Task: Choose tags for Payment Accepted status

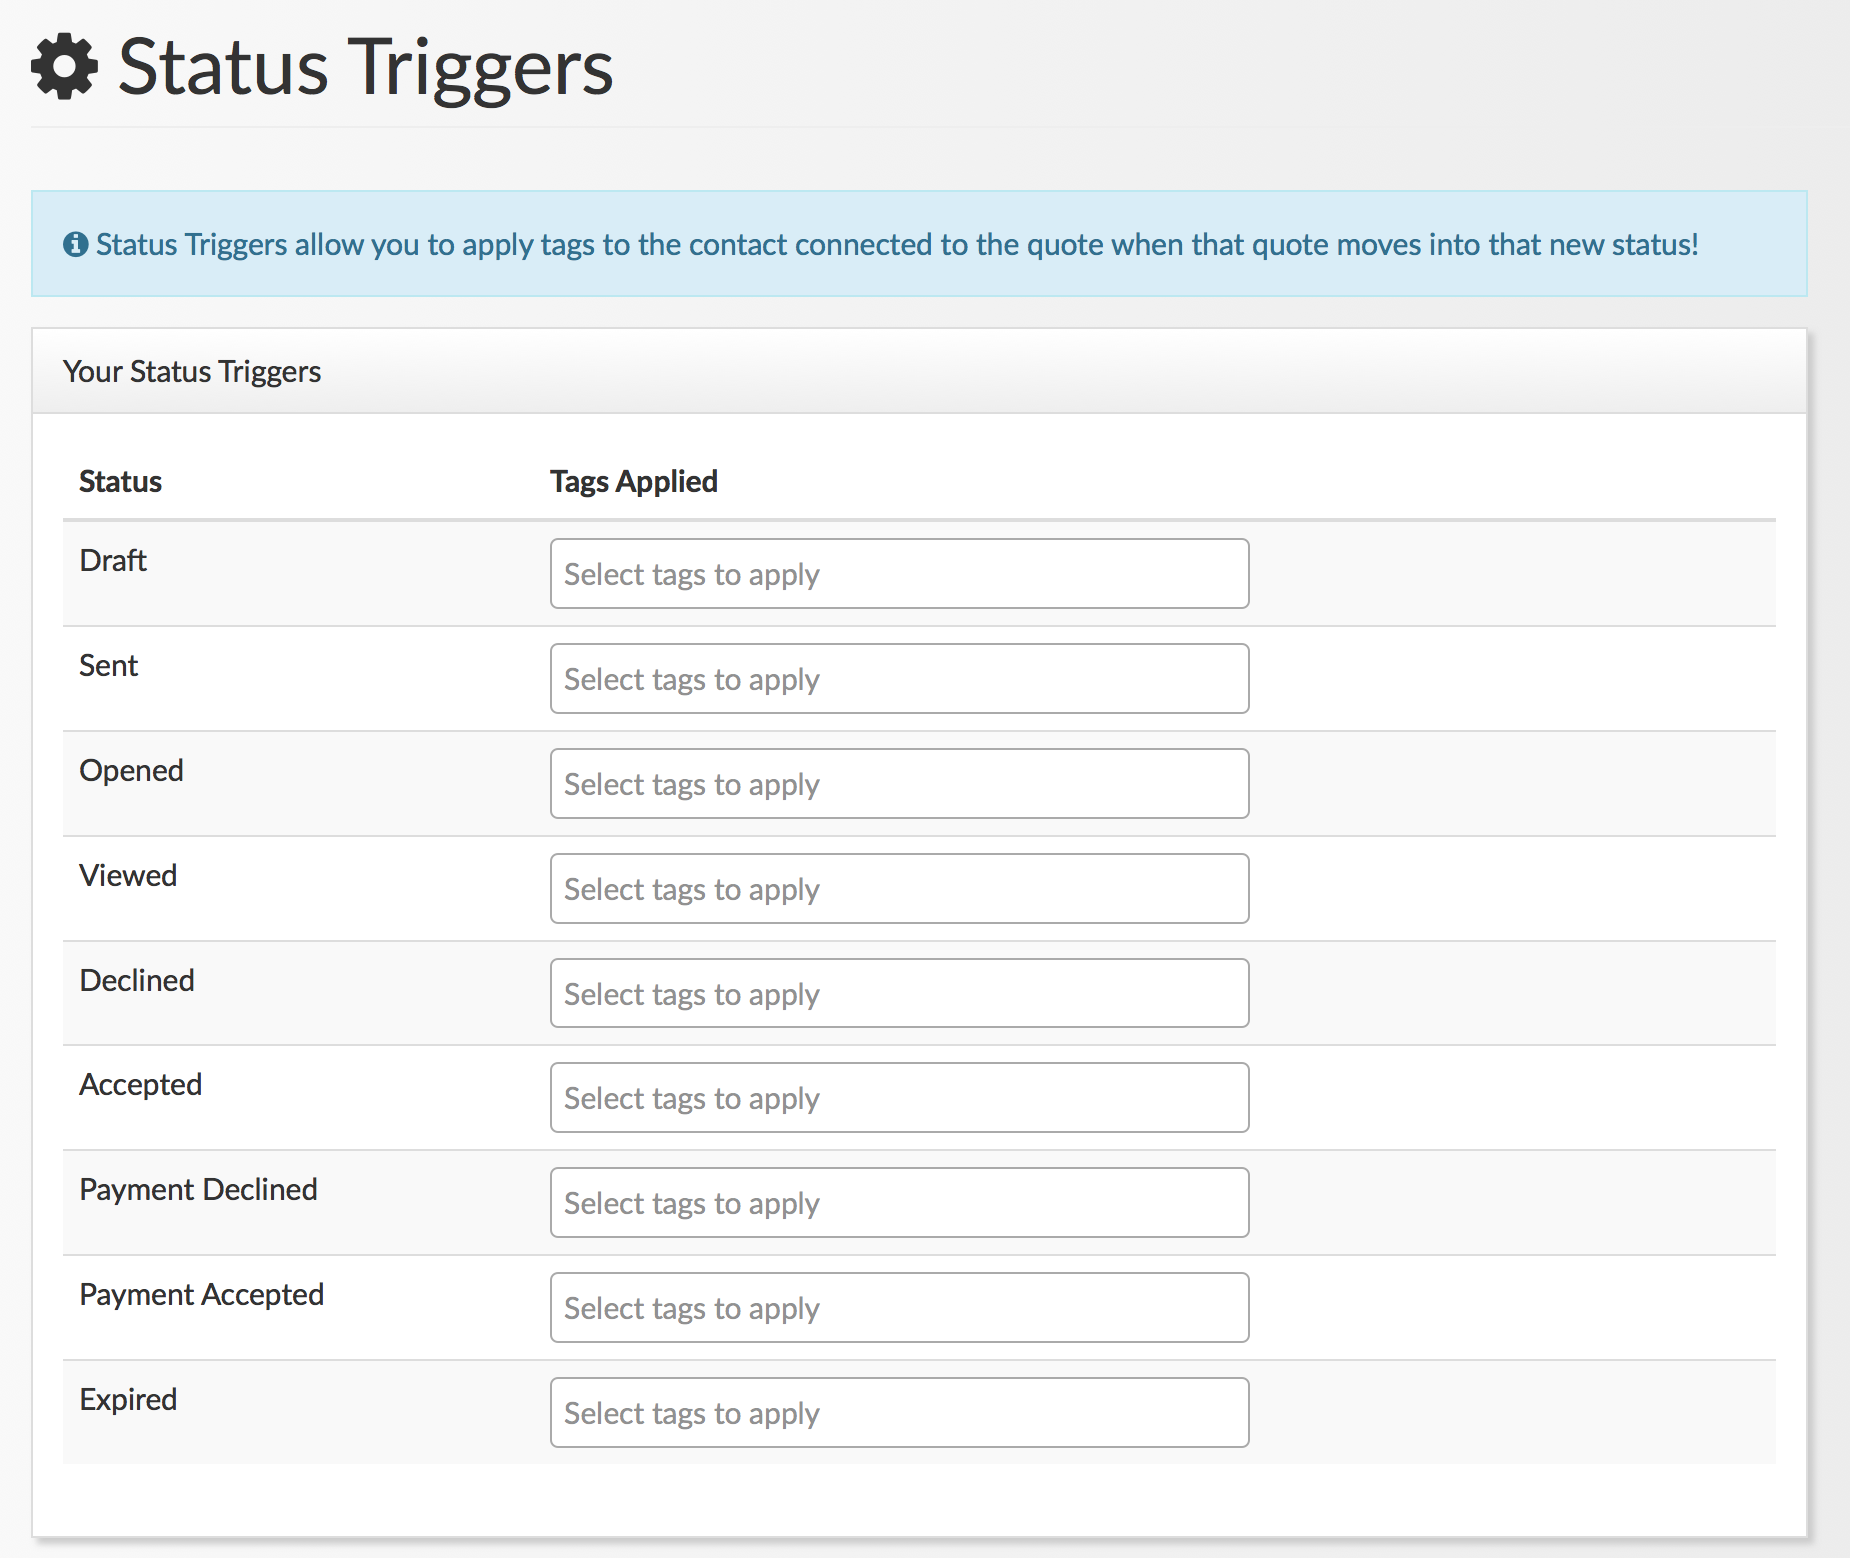Action: click(898, 1308)
